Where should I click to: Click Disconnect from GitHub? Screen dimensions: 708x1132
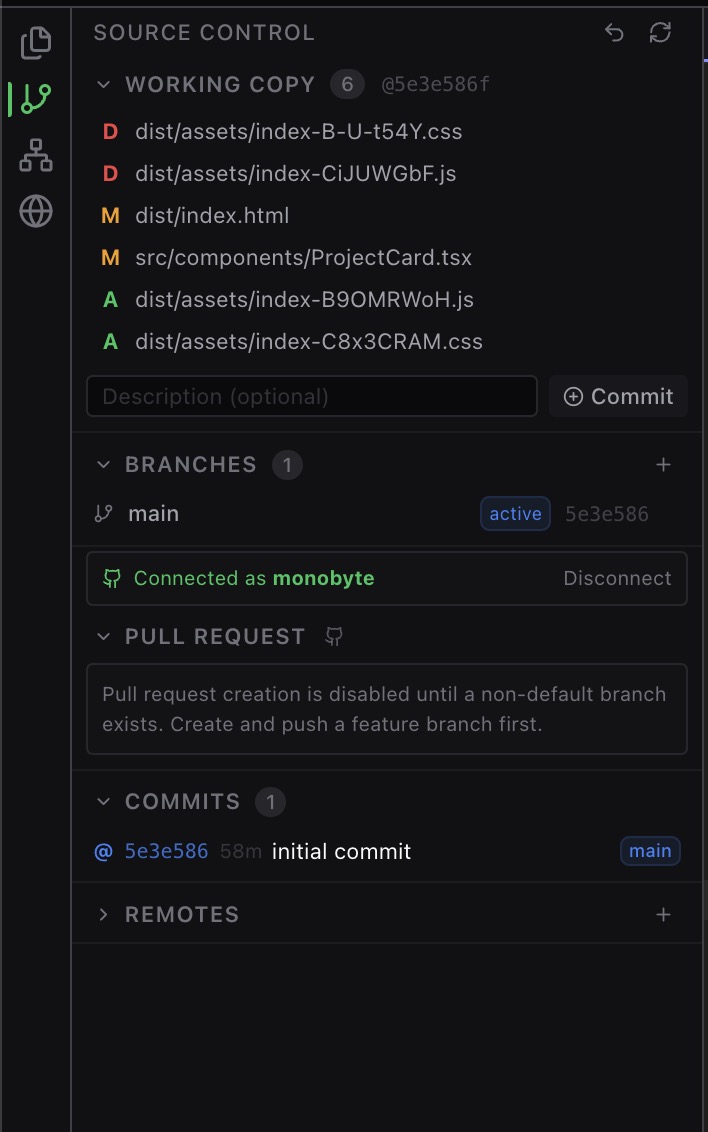point(617,578)
